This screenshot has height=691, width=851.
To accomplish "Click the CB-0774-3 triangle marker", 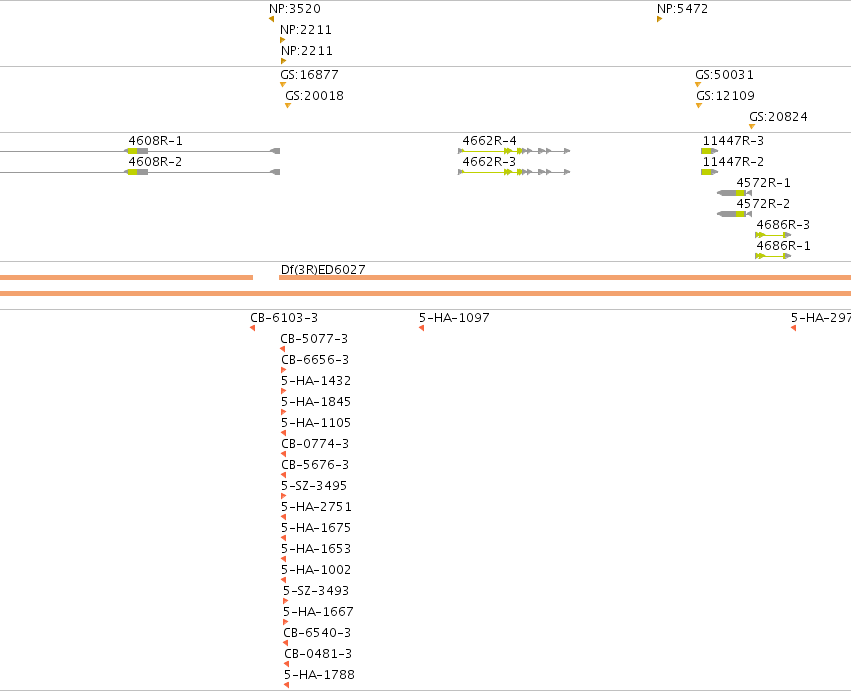I will pyautogui.click(x=283, y=454).
